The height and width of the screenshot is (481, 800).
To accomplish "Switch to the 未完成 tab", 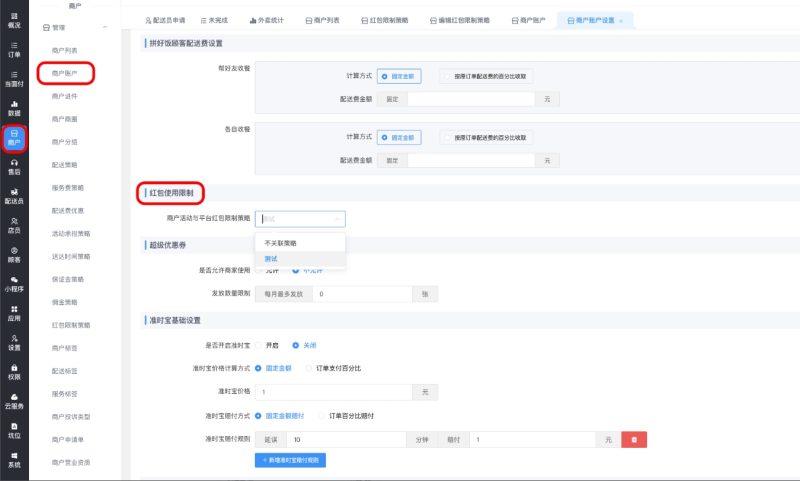I will [214, 20].
